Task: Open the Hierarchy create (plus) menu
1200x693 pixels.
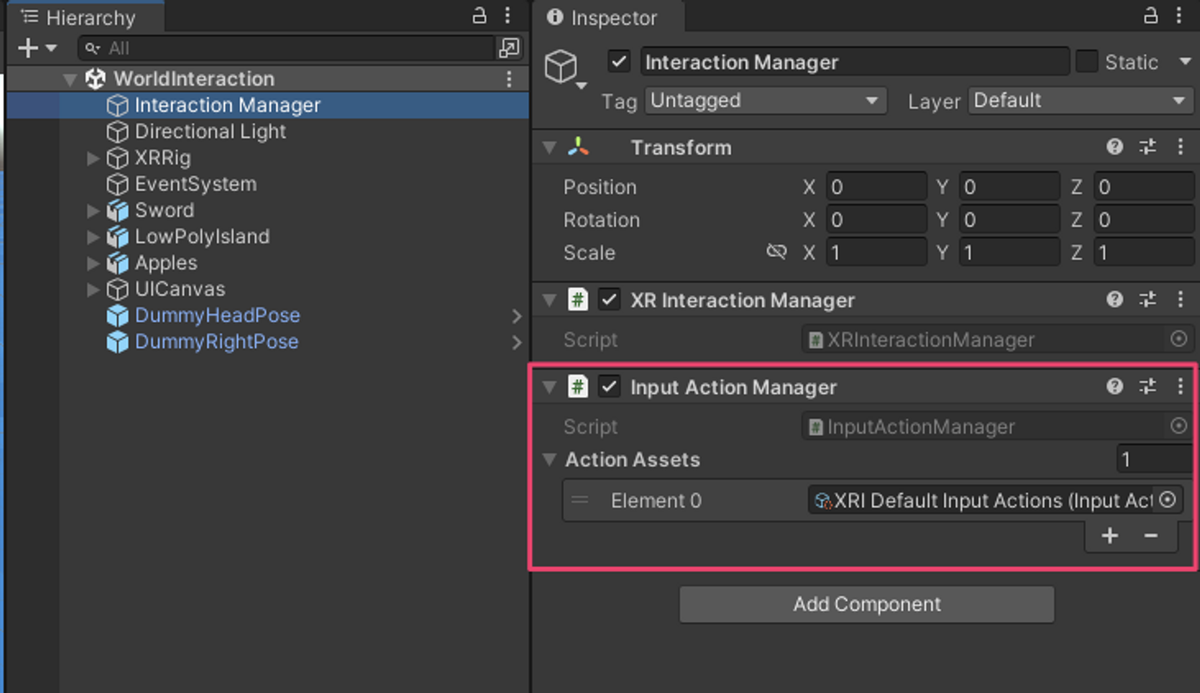Action: (28, 48)
